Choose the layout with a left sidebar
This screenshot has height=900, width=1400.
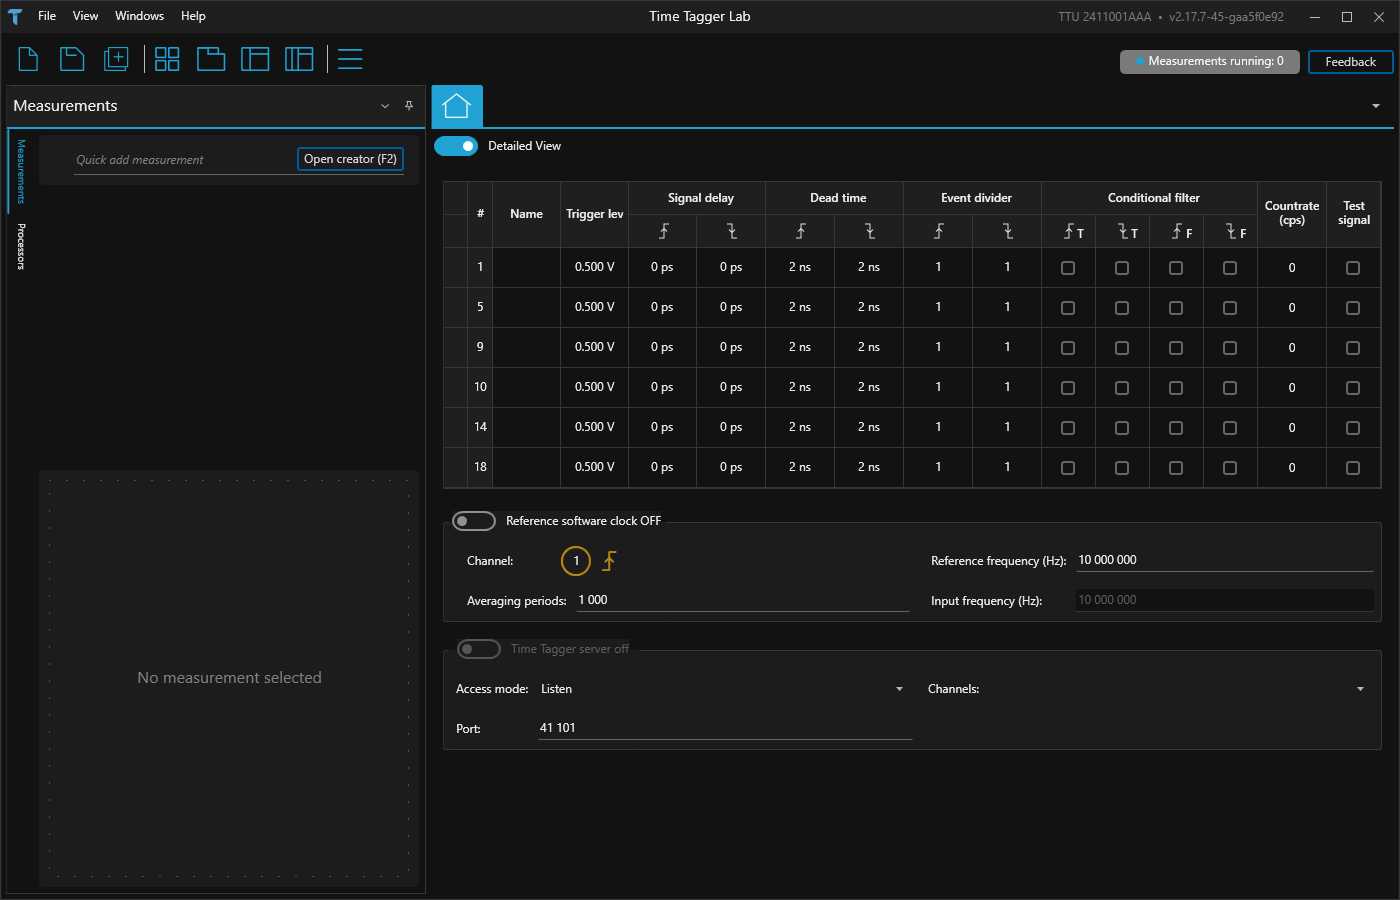[255, 59]
